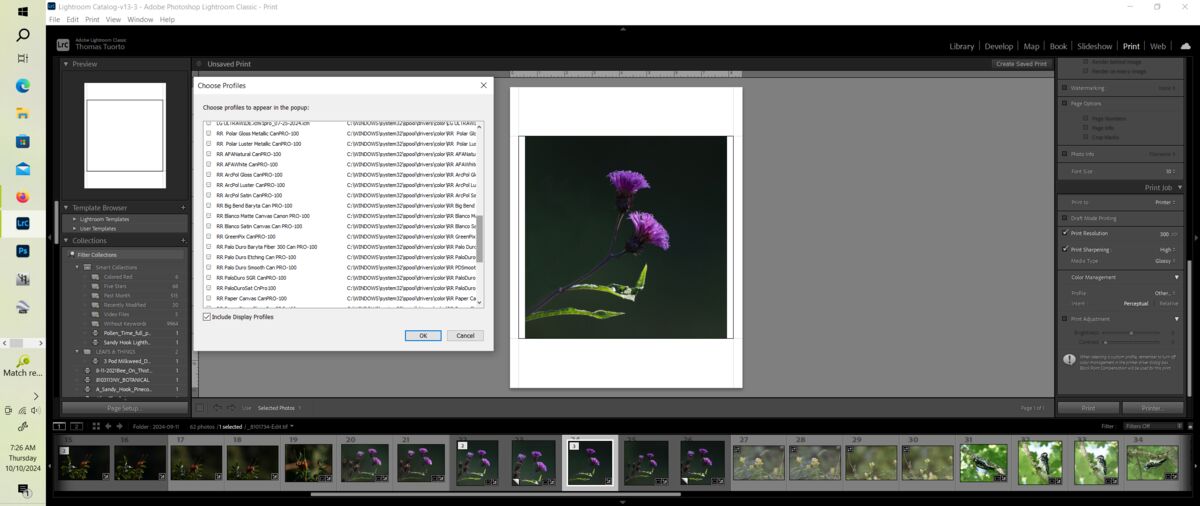Open the Profile Other dropdown
The image size is (1200, 506).
(x=1165, y=293)
